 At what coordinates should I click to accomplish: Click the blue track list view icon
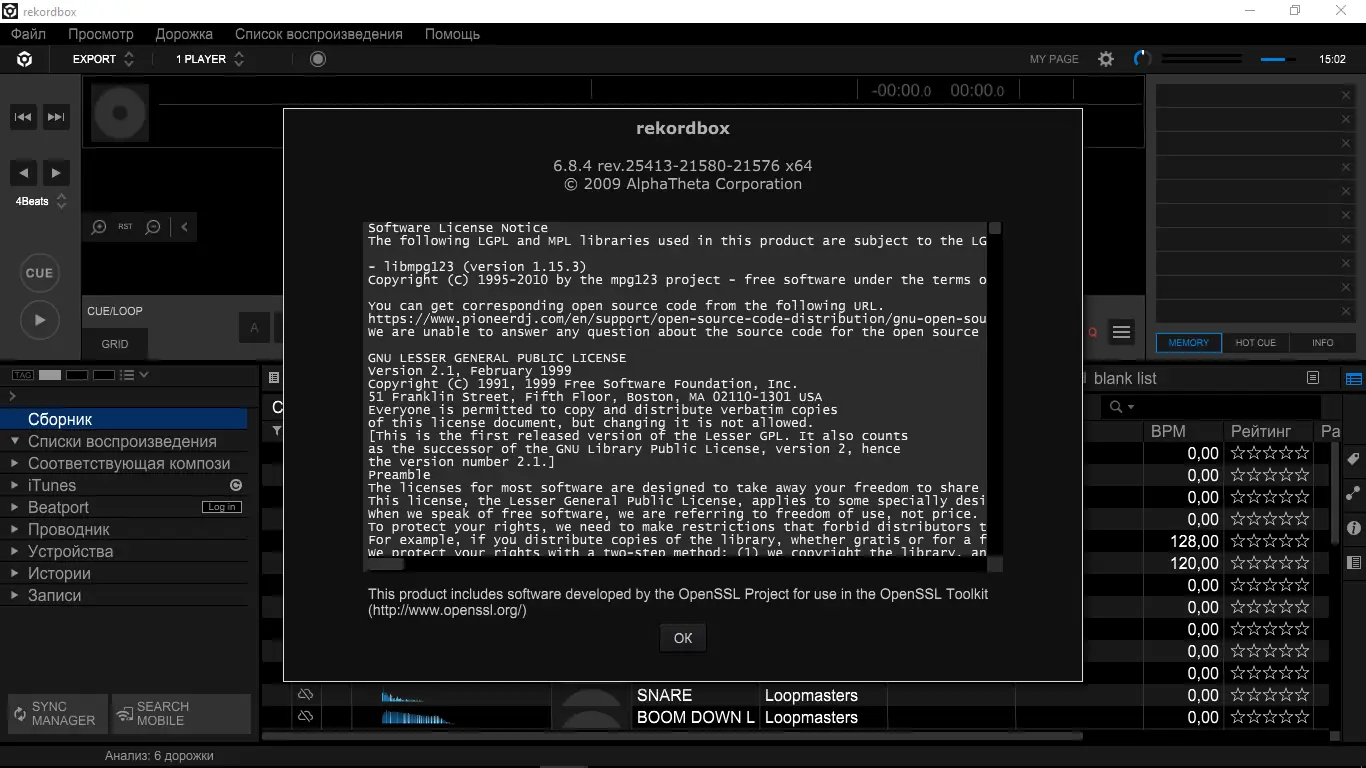tap(1354, 379)
